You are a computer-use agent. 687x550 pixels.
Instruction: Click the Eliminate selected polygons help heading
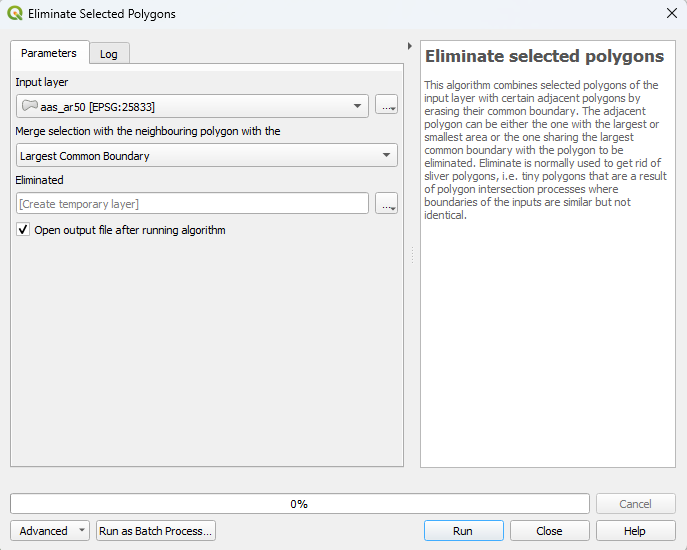pos(544,57)
